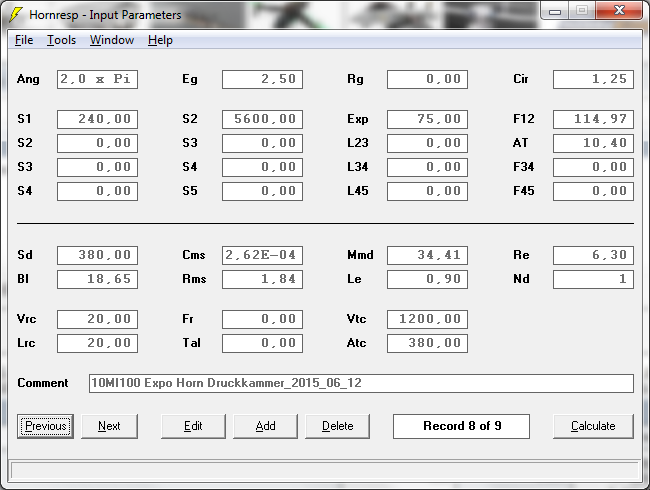The image size is (650, 490).
Task: Click the S1 value field 240,00
Action: (x=97, y=120)
